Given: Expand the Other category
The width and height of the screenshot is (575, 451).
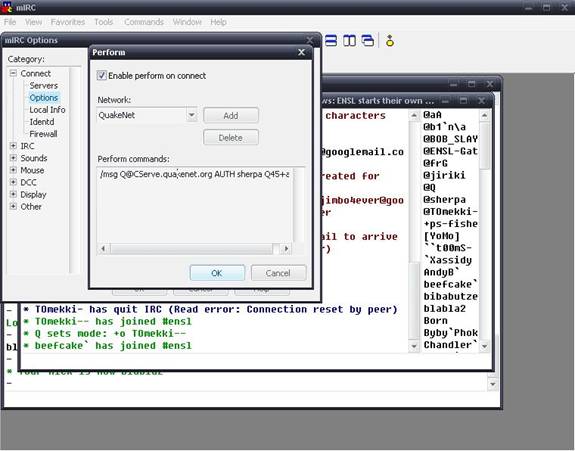Looking at the screenshot, I should click(13, 206).
